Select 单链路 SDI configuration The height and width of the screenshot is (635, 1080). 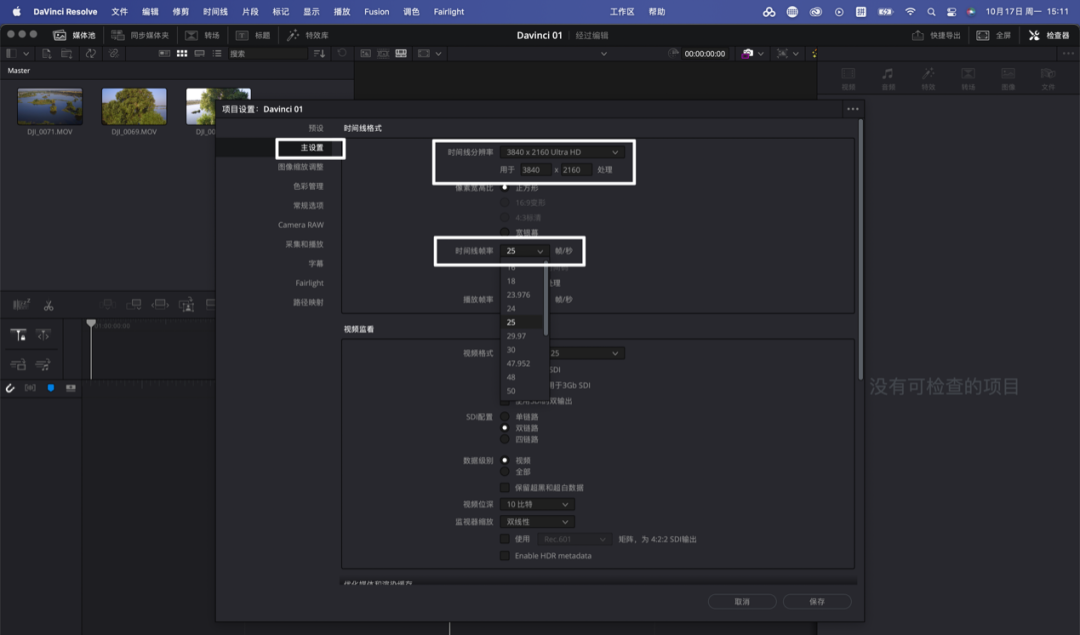(x=505, y=417)
